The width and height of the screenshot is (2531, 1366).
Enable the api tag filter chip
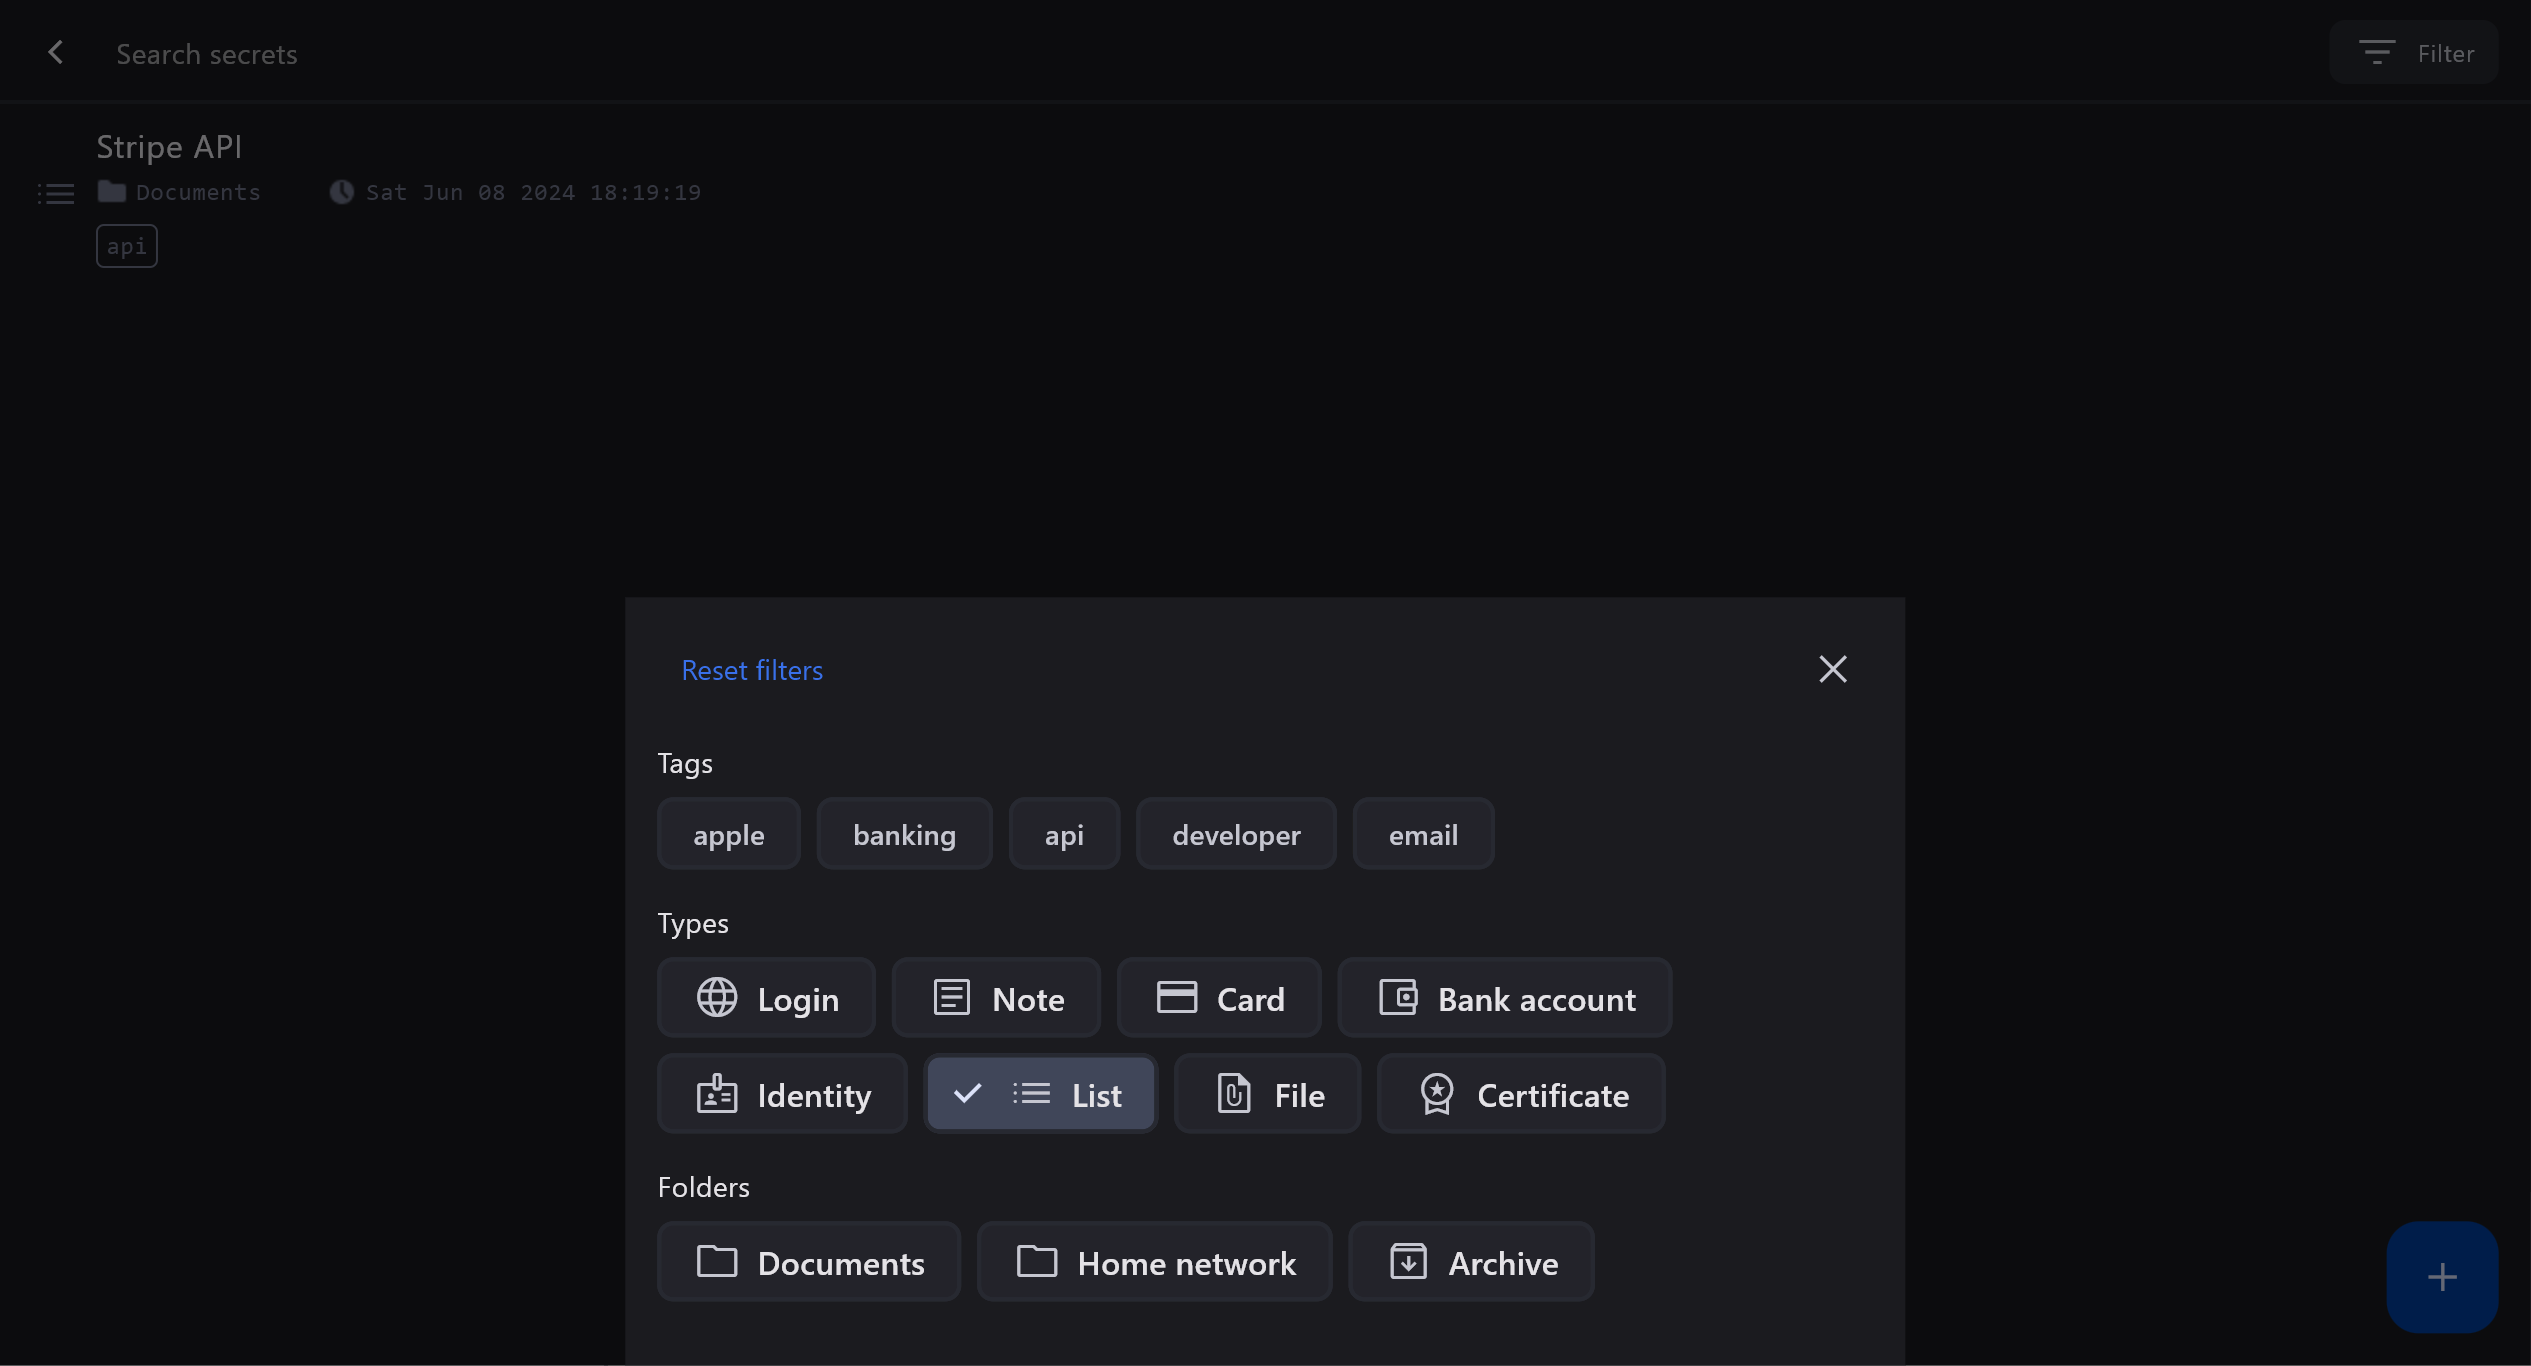[x=1064, y=835]
